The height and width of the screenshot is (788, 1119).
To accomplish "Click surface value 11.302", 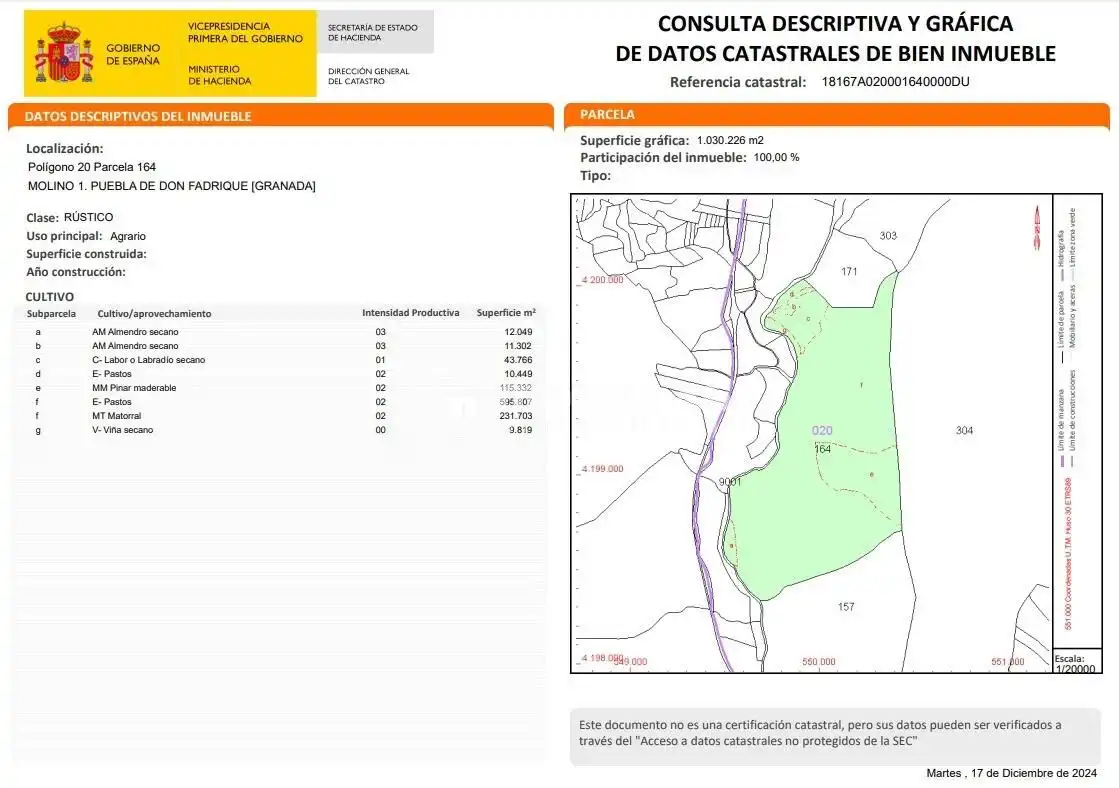I will tap(518, 346).
